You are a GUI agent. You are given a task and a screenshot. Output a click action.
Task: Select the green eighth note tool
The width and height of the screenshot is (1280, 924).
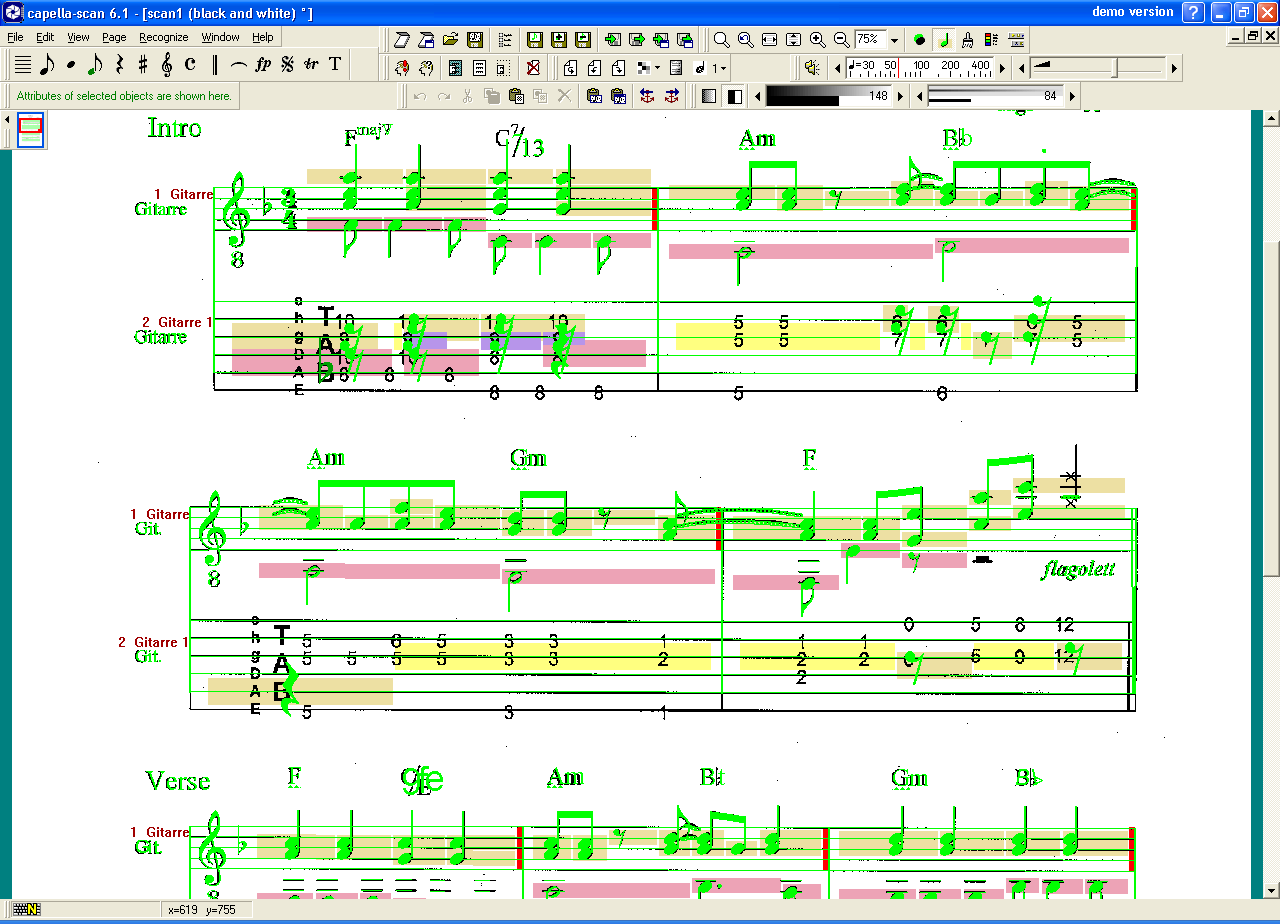pos(95,65)
